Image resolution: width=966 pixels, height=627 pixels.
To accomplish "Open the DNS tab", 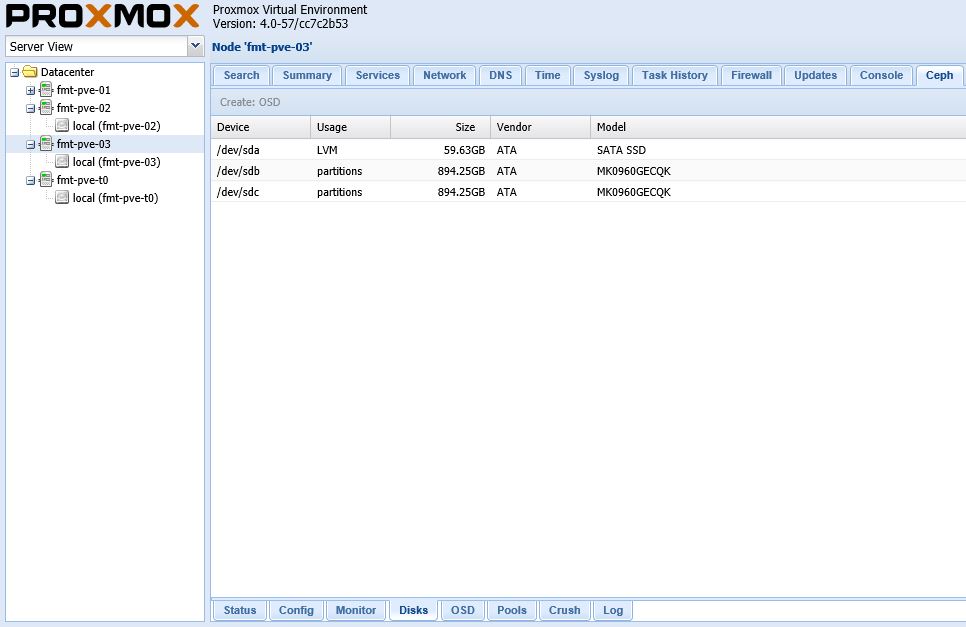I will click(500, 75).
